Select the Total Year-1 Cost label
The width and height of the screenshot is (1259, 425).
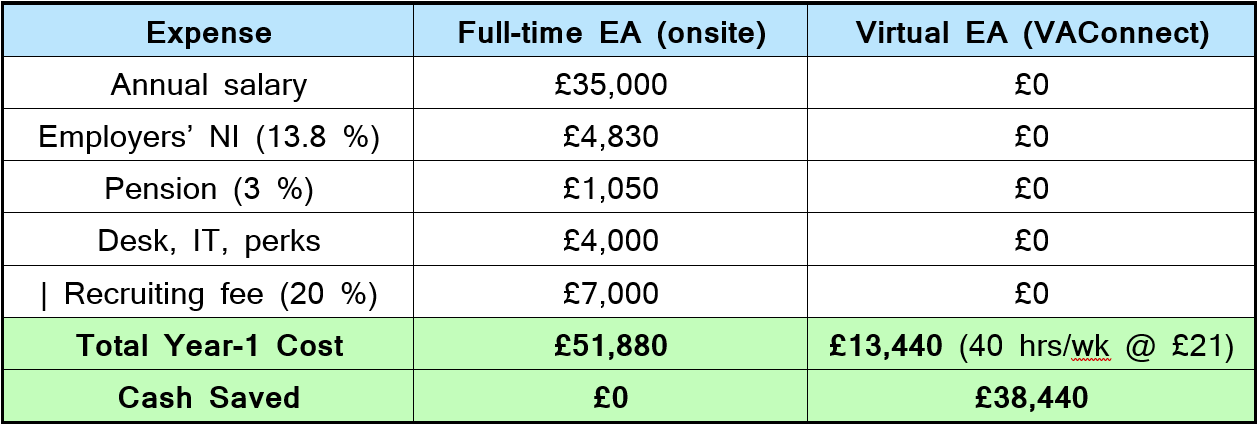click(x=208, y=345)
